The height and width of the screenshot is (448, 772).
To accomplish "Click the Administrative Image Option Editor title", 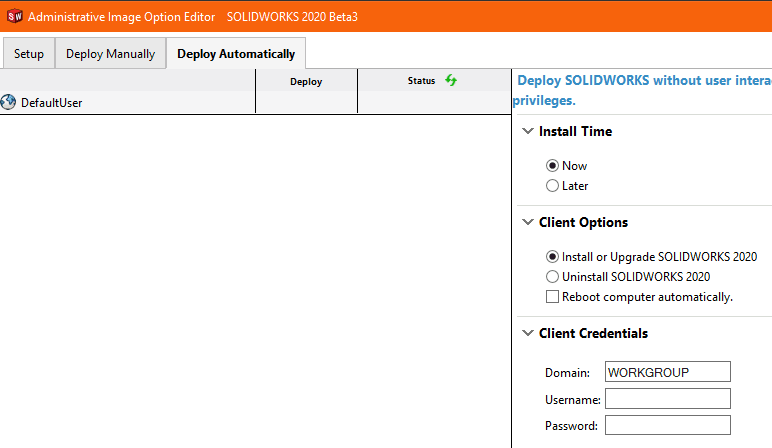I will [122, 17].
